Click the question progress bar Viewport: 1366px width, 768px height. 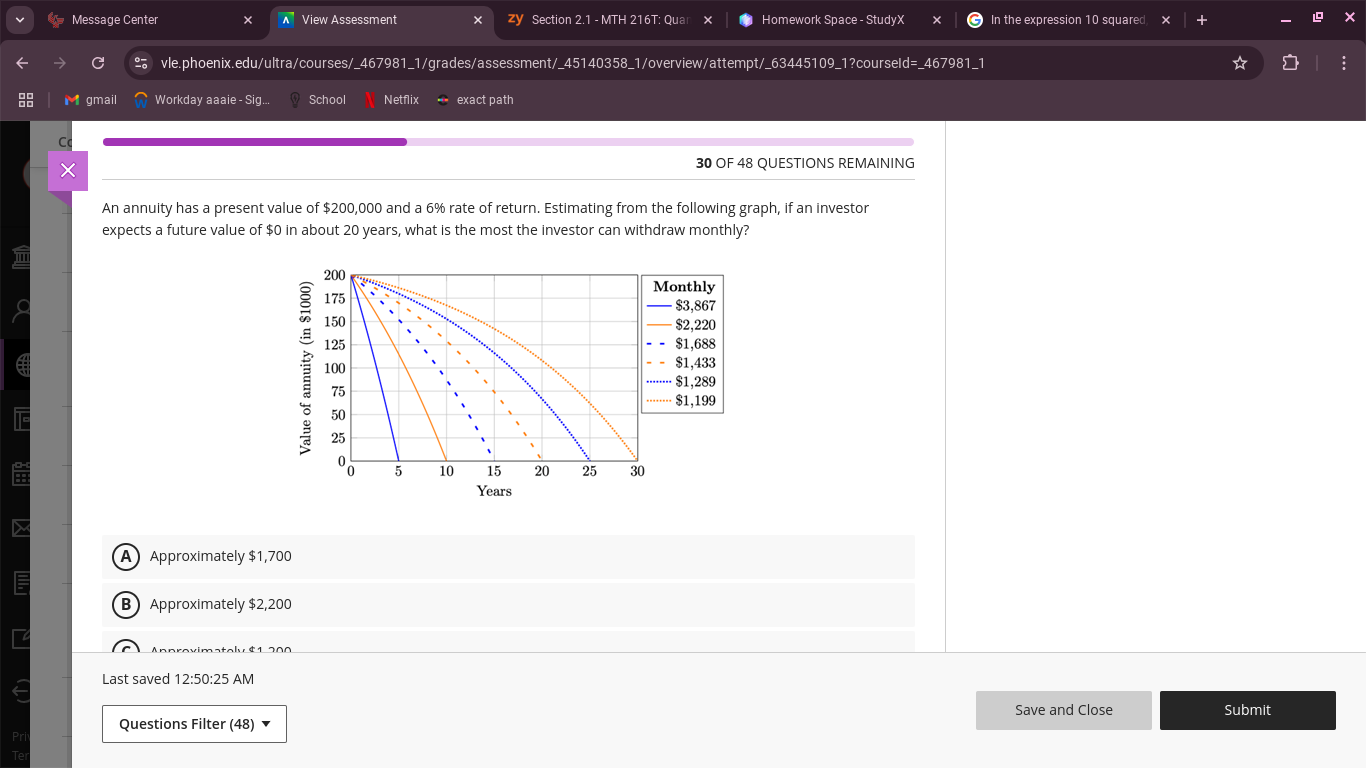pyautogui.click(x=508, y=142)
